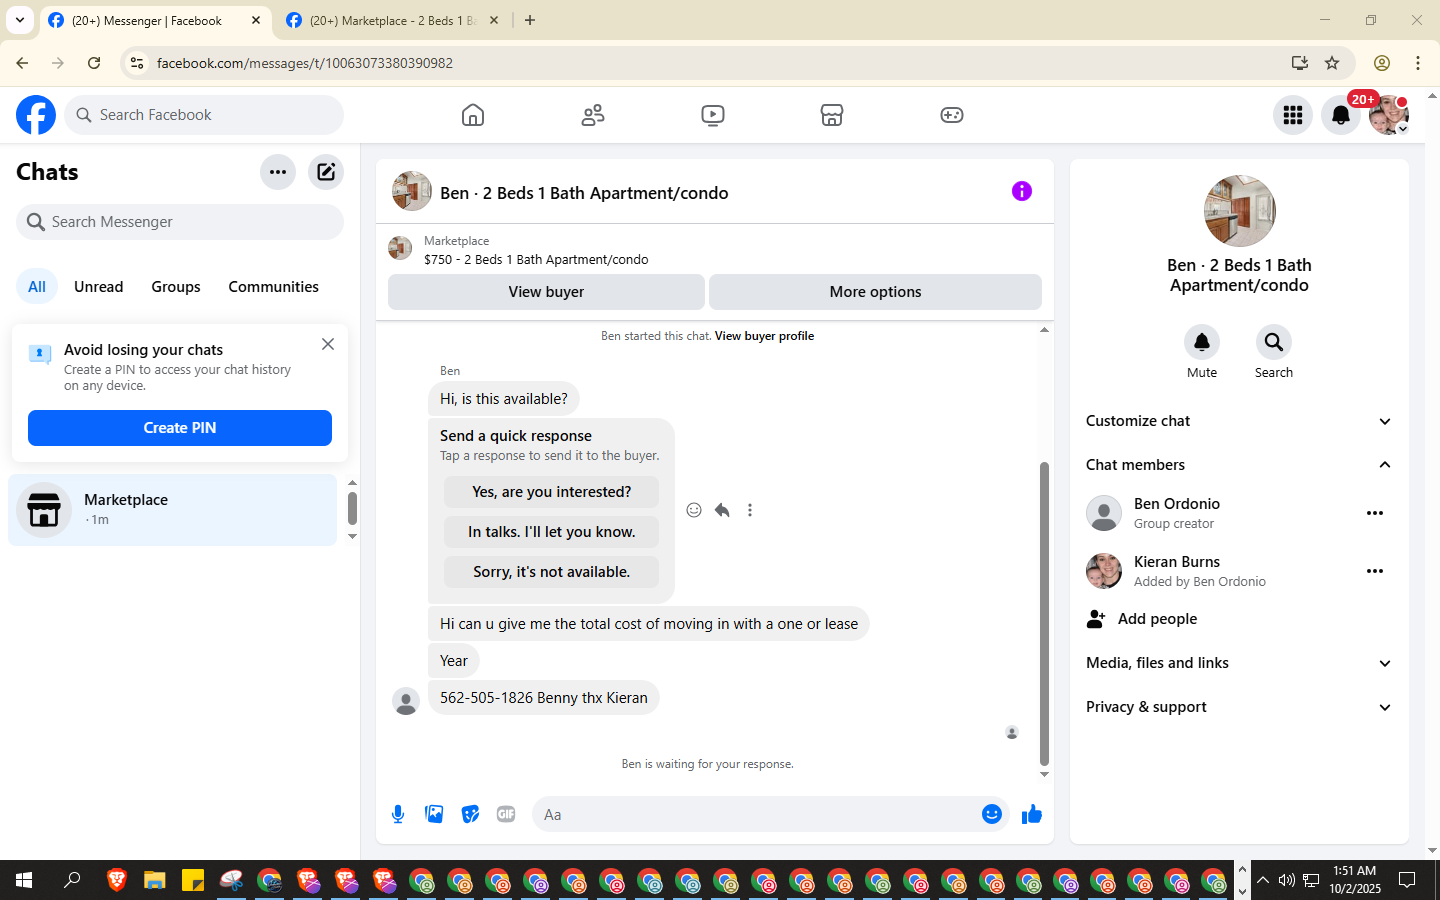The image size is (1440, 900).
Task: Open a new browser tab
Action: 530,20
